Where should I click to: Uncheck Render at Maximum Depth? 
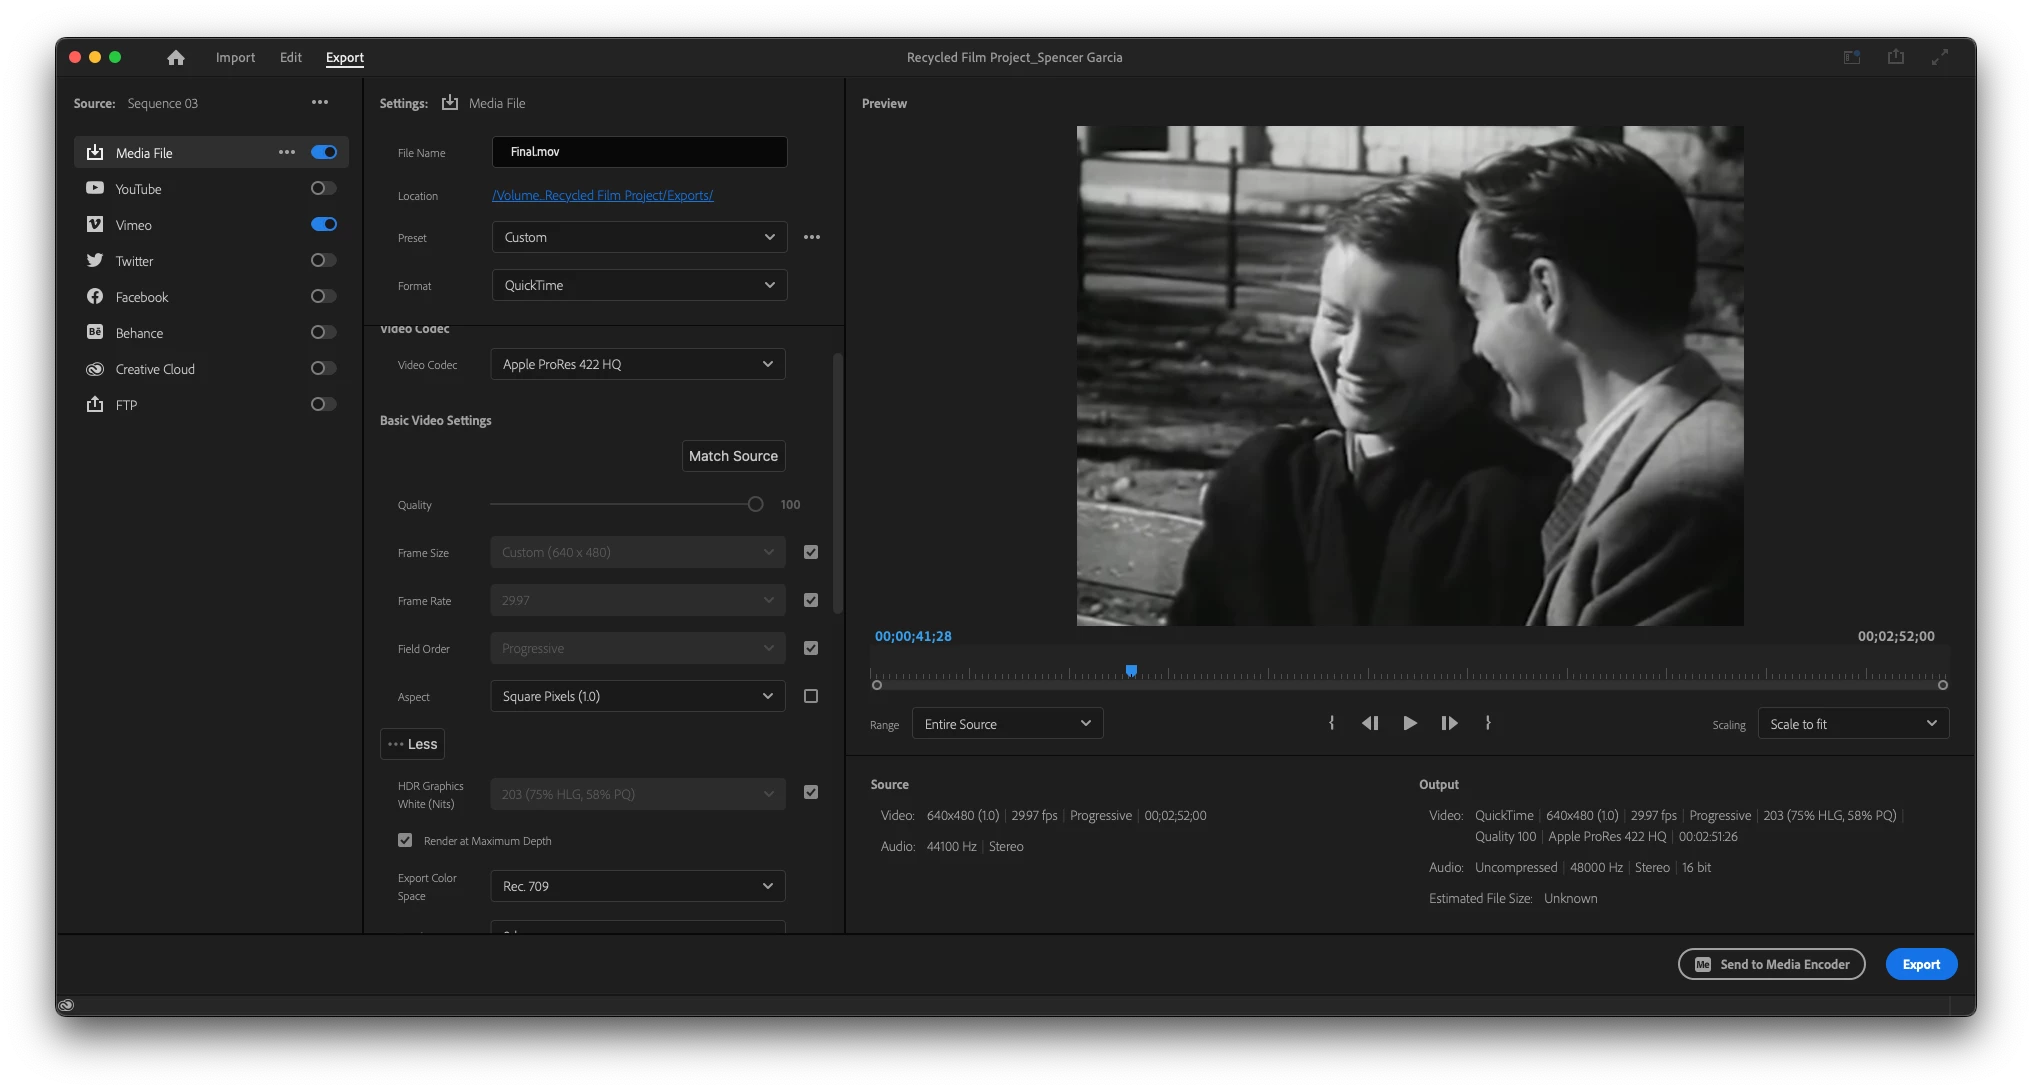(405, 840)
